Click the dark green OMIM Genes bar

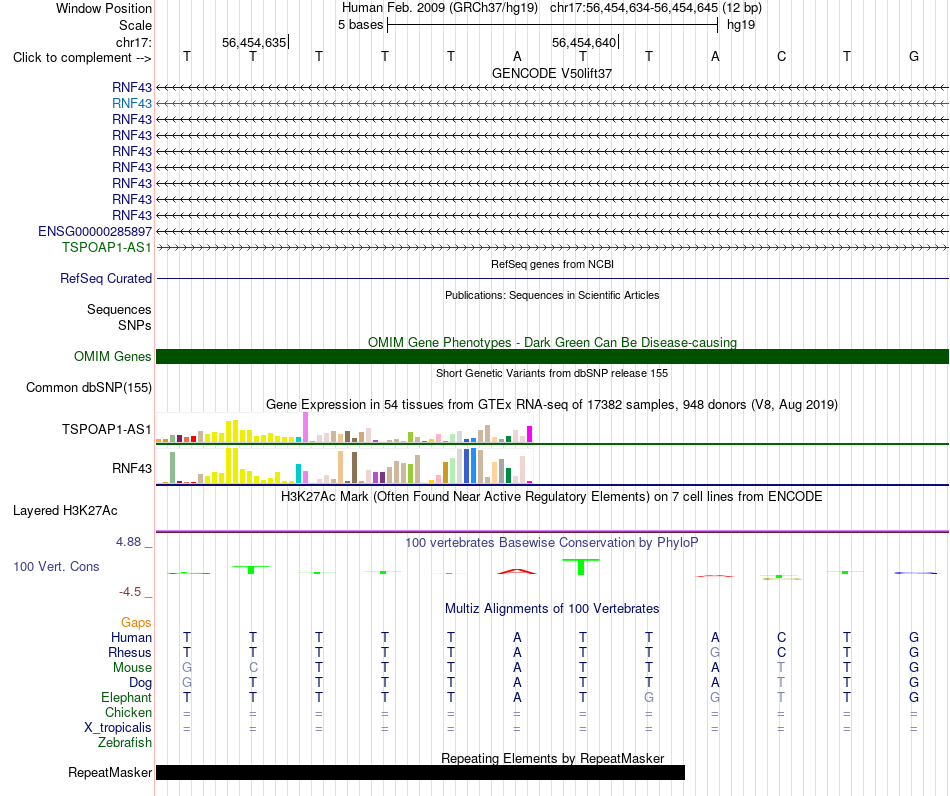[552, 357]
